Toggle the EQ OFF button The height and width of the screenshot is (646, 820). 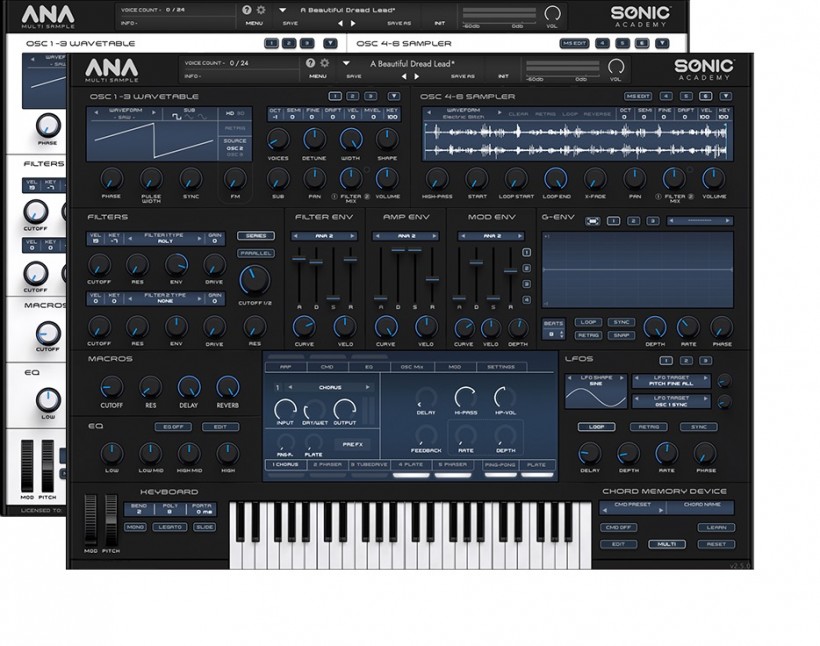(x=173, y=427)
